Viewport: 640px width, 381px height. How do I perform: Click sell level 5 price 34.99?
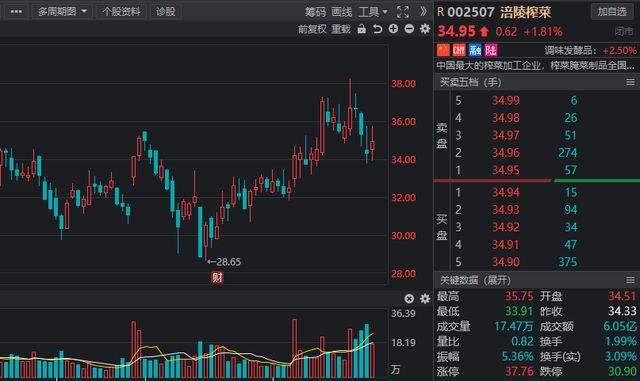pyautogui.click(x=505, y=100)
